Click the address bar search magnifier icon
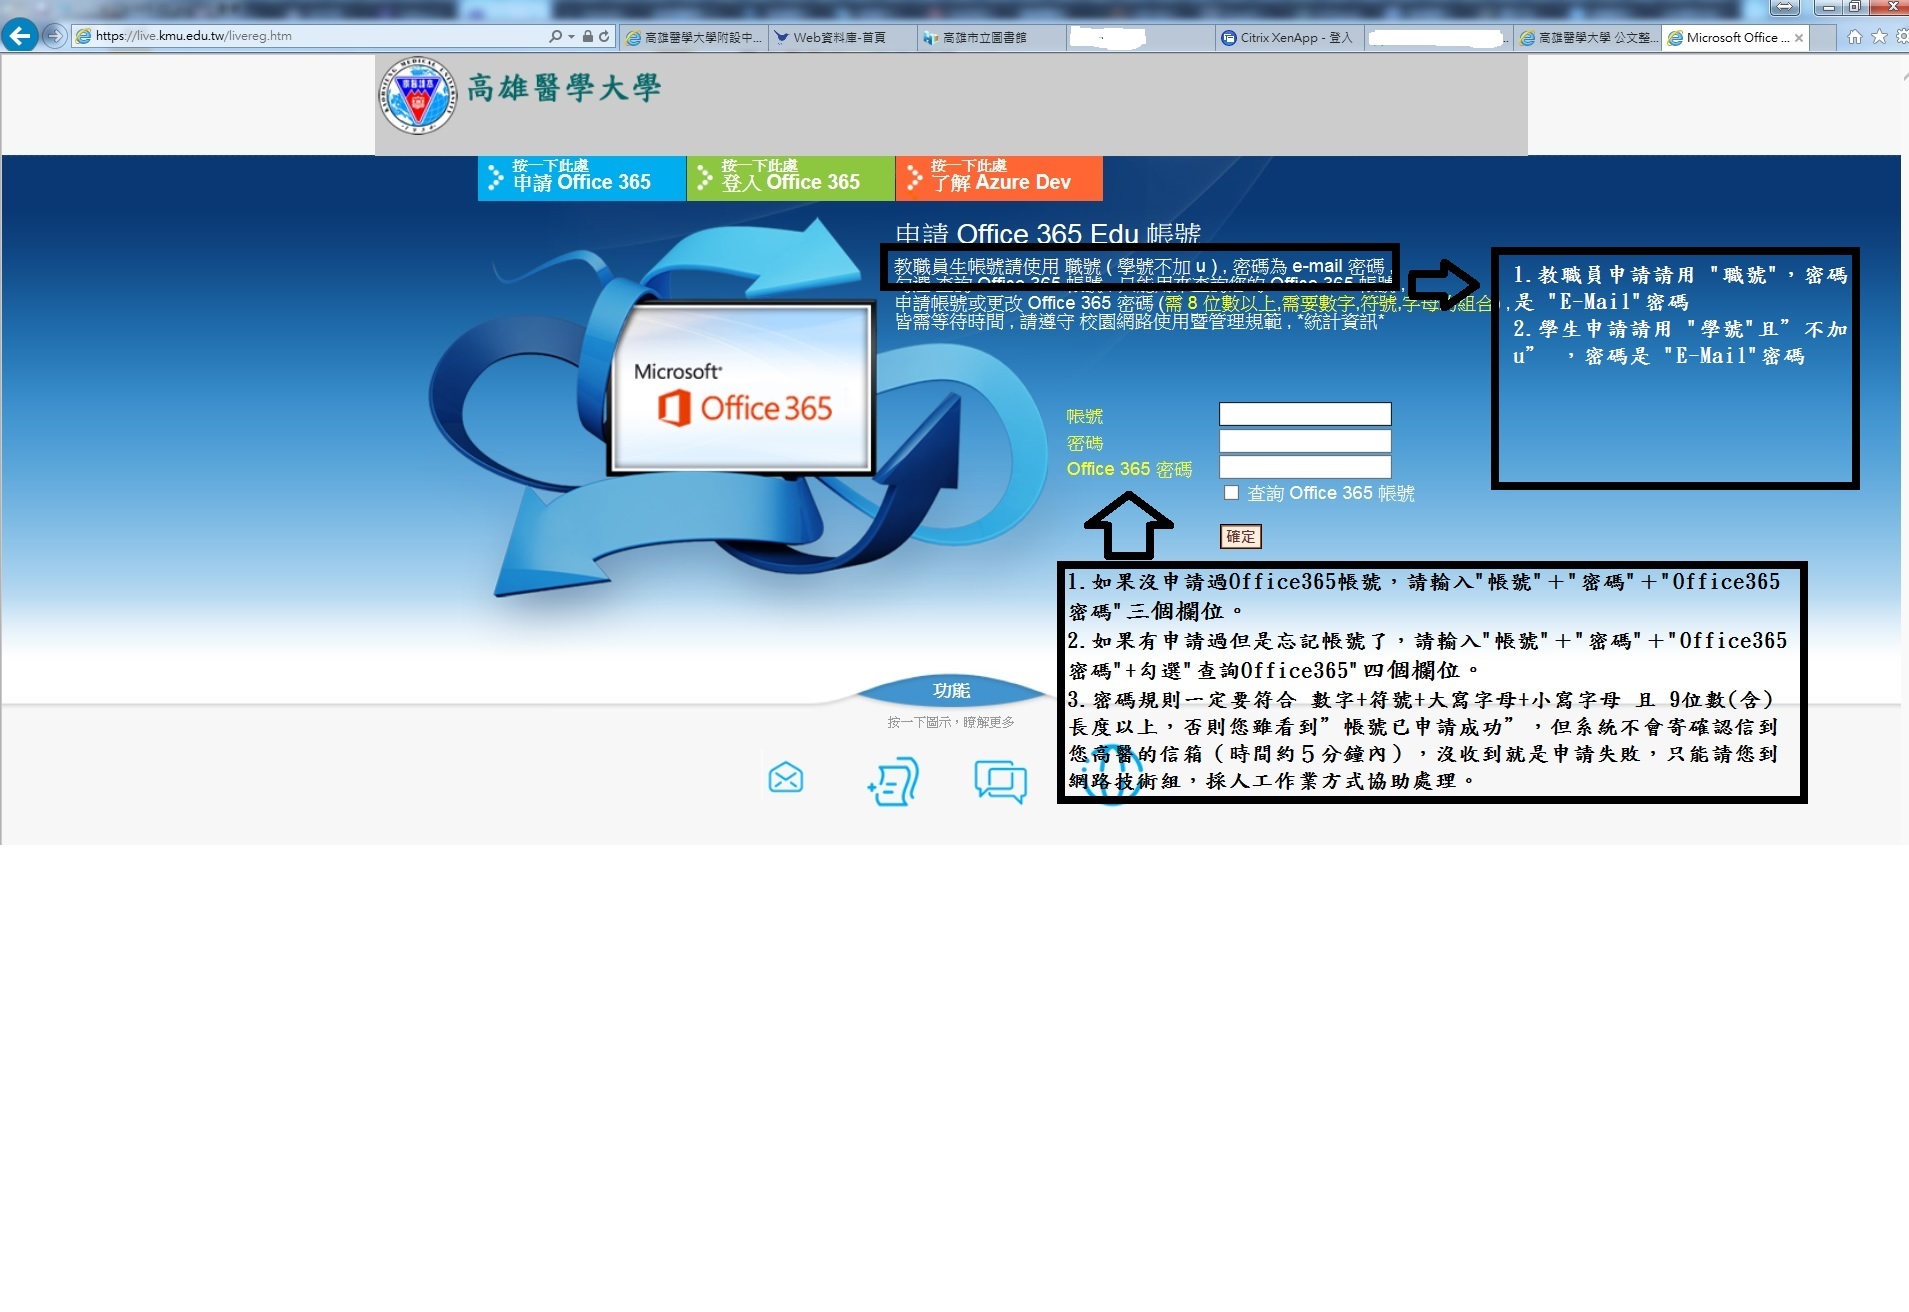 pyautogui.click(x=555, y=36)
